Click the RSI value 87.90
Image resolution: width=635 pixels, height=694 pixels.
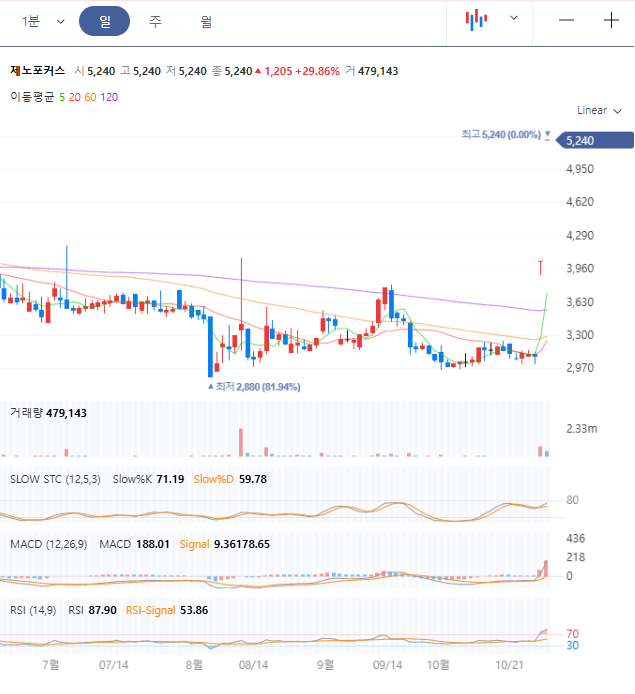(x=103, y=610)
